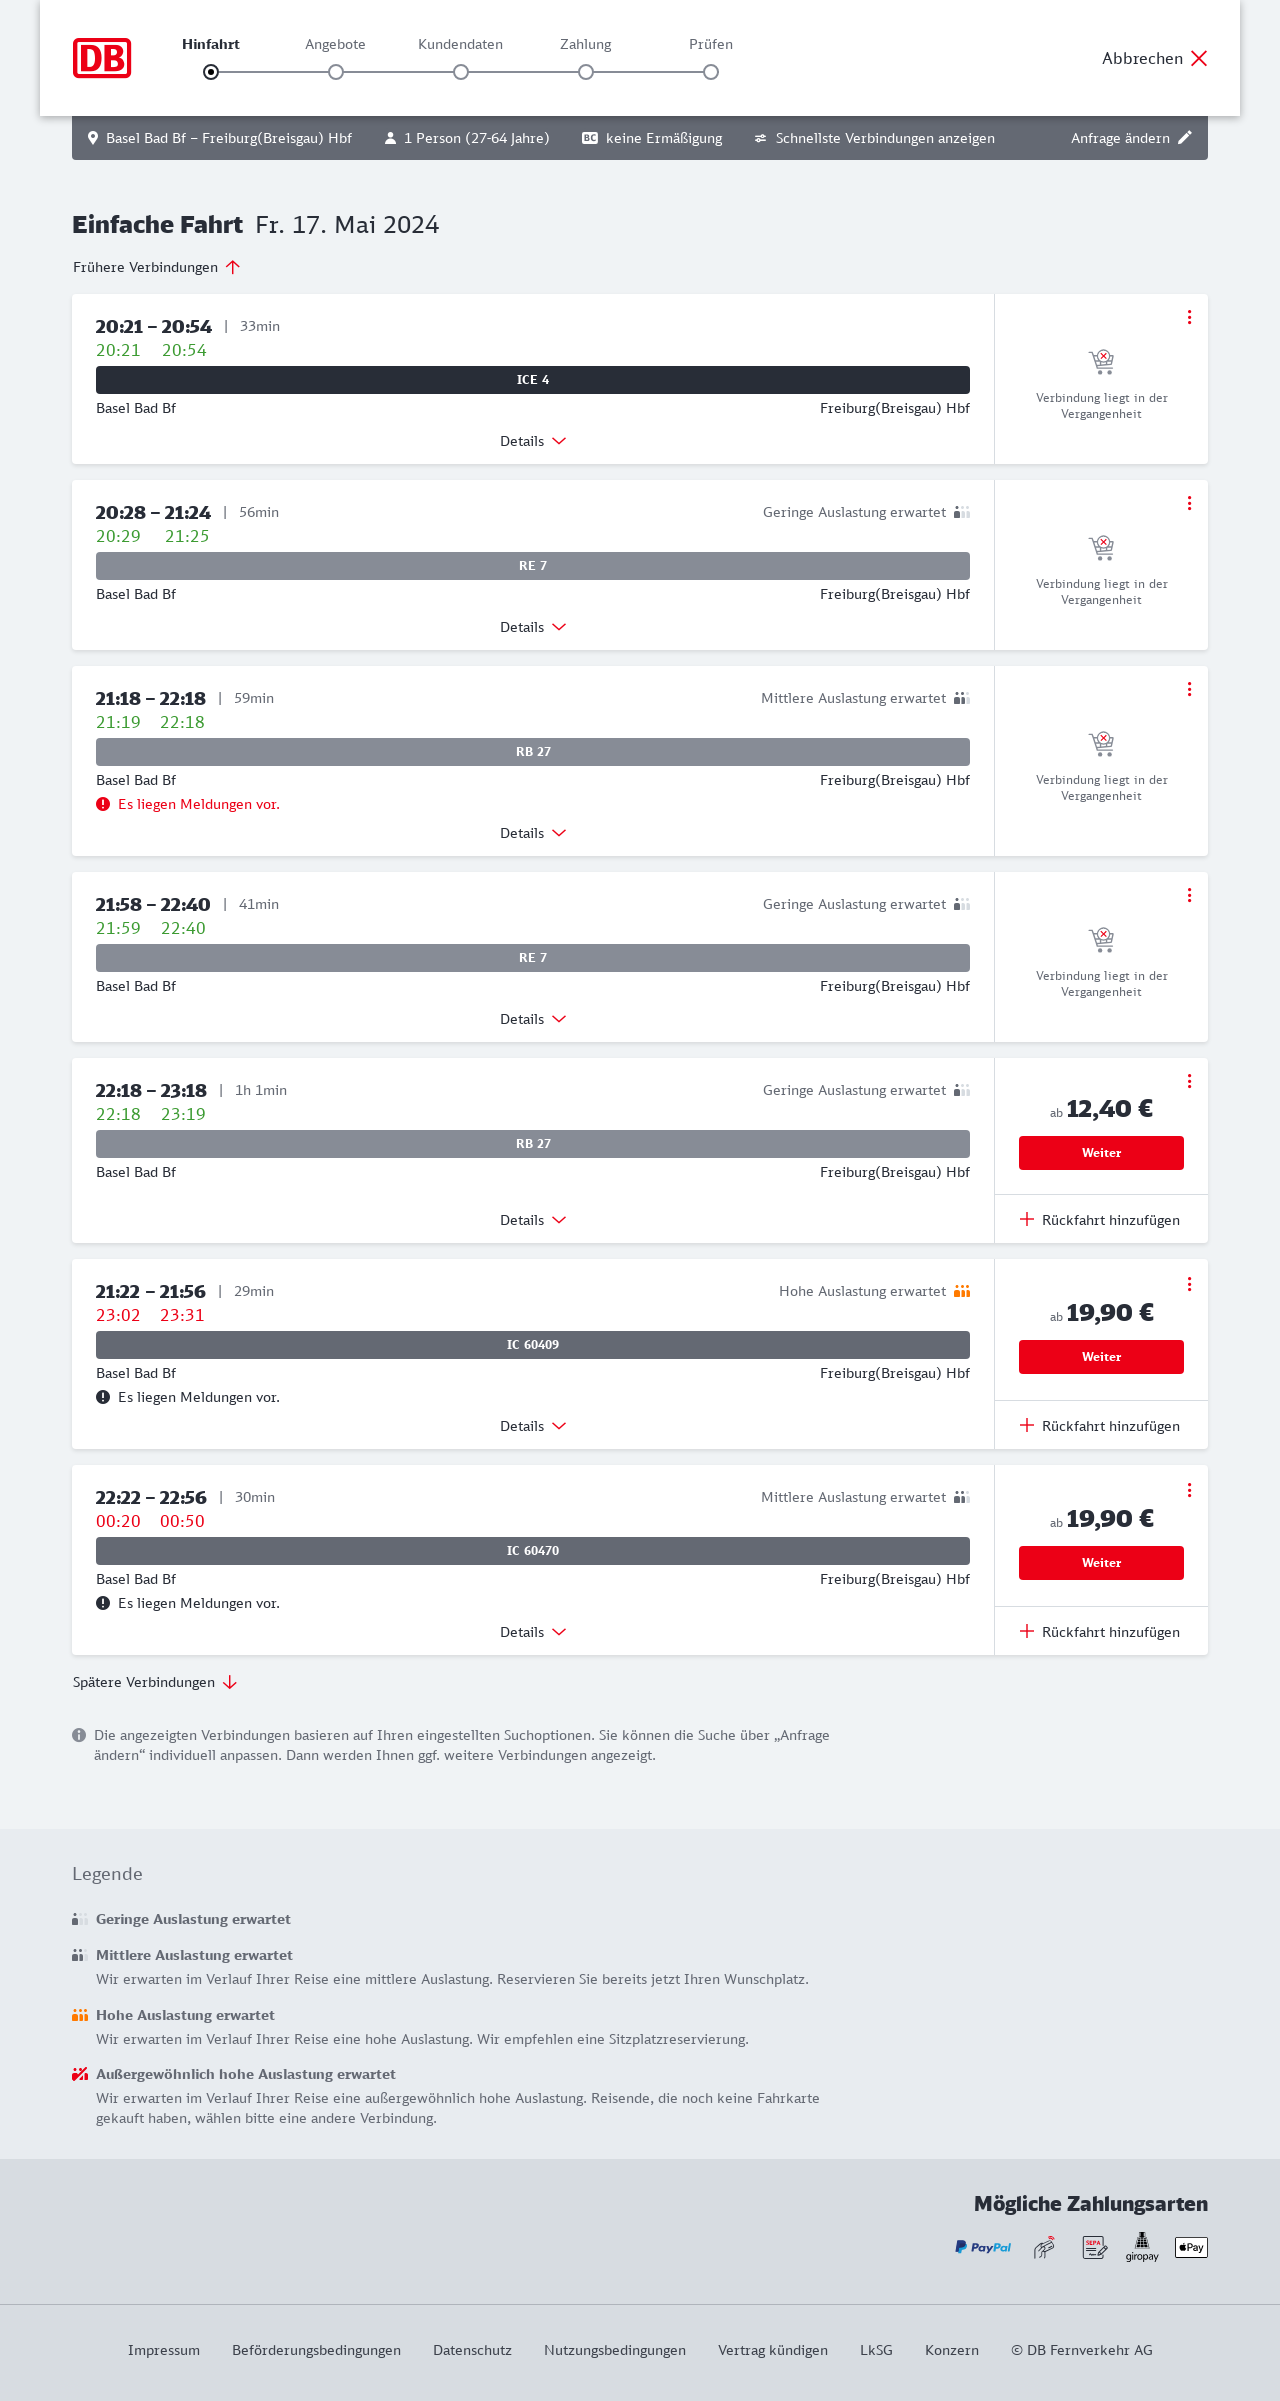Expand Details for the IC 60470 connection
The height and width of the screenshot is (2401, 1280).
click(x=533, y=1632)
